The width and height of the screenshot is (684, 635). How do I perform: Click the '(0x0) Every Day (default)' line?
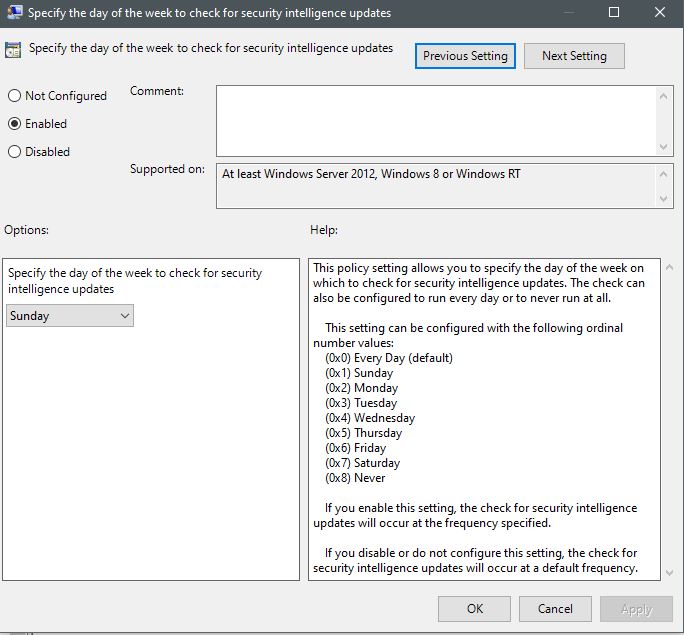coord(389,358)
